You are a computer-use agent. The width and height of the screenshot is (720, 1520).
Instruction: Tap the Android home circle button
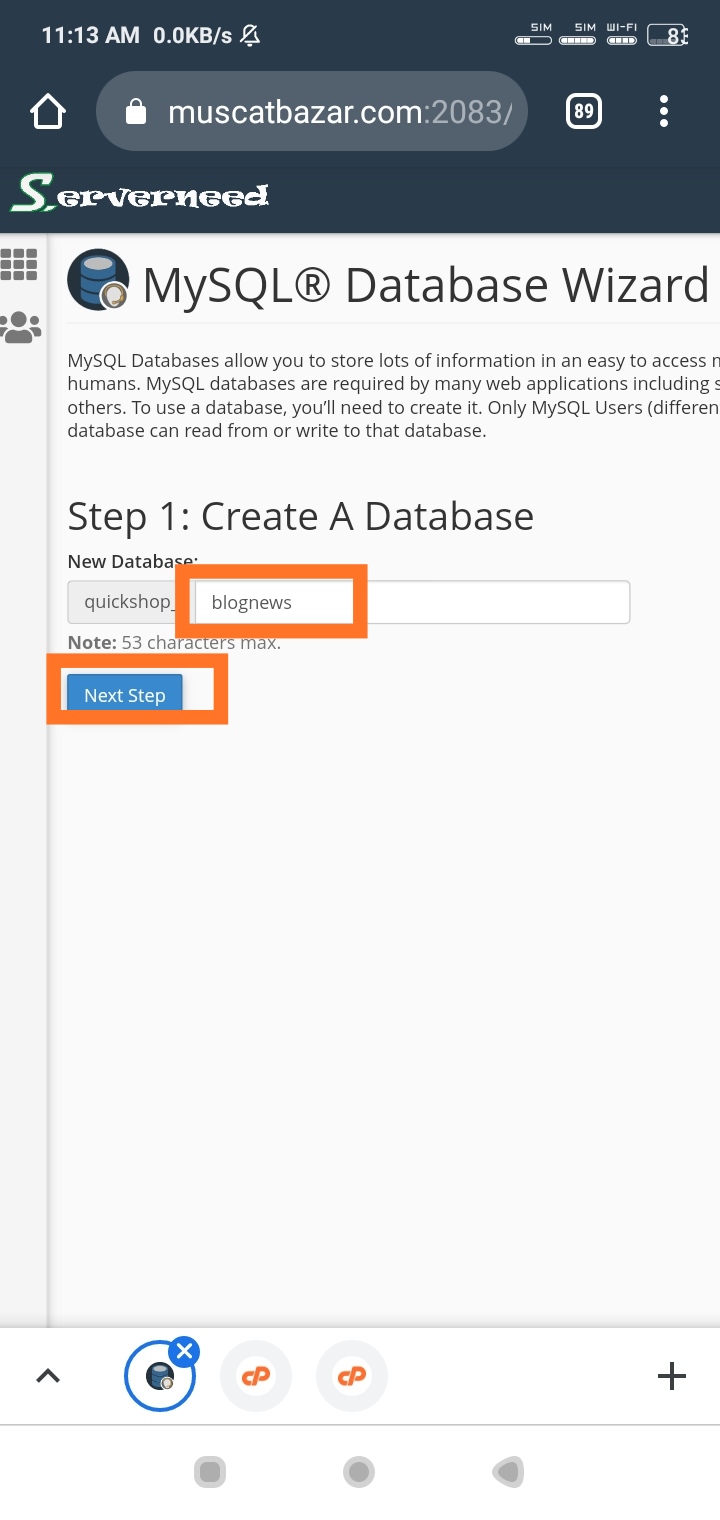[x=359, y=1472]
